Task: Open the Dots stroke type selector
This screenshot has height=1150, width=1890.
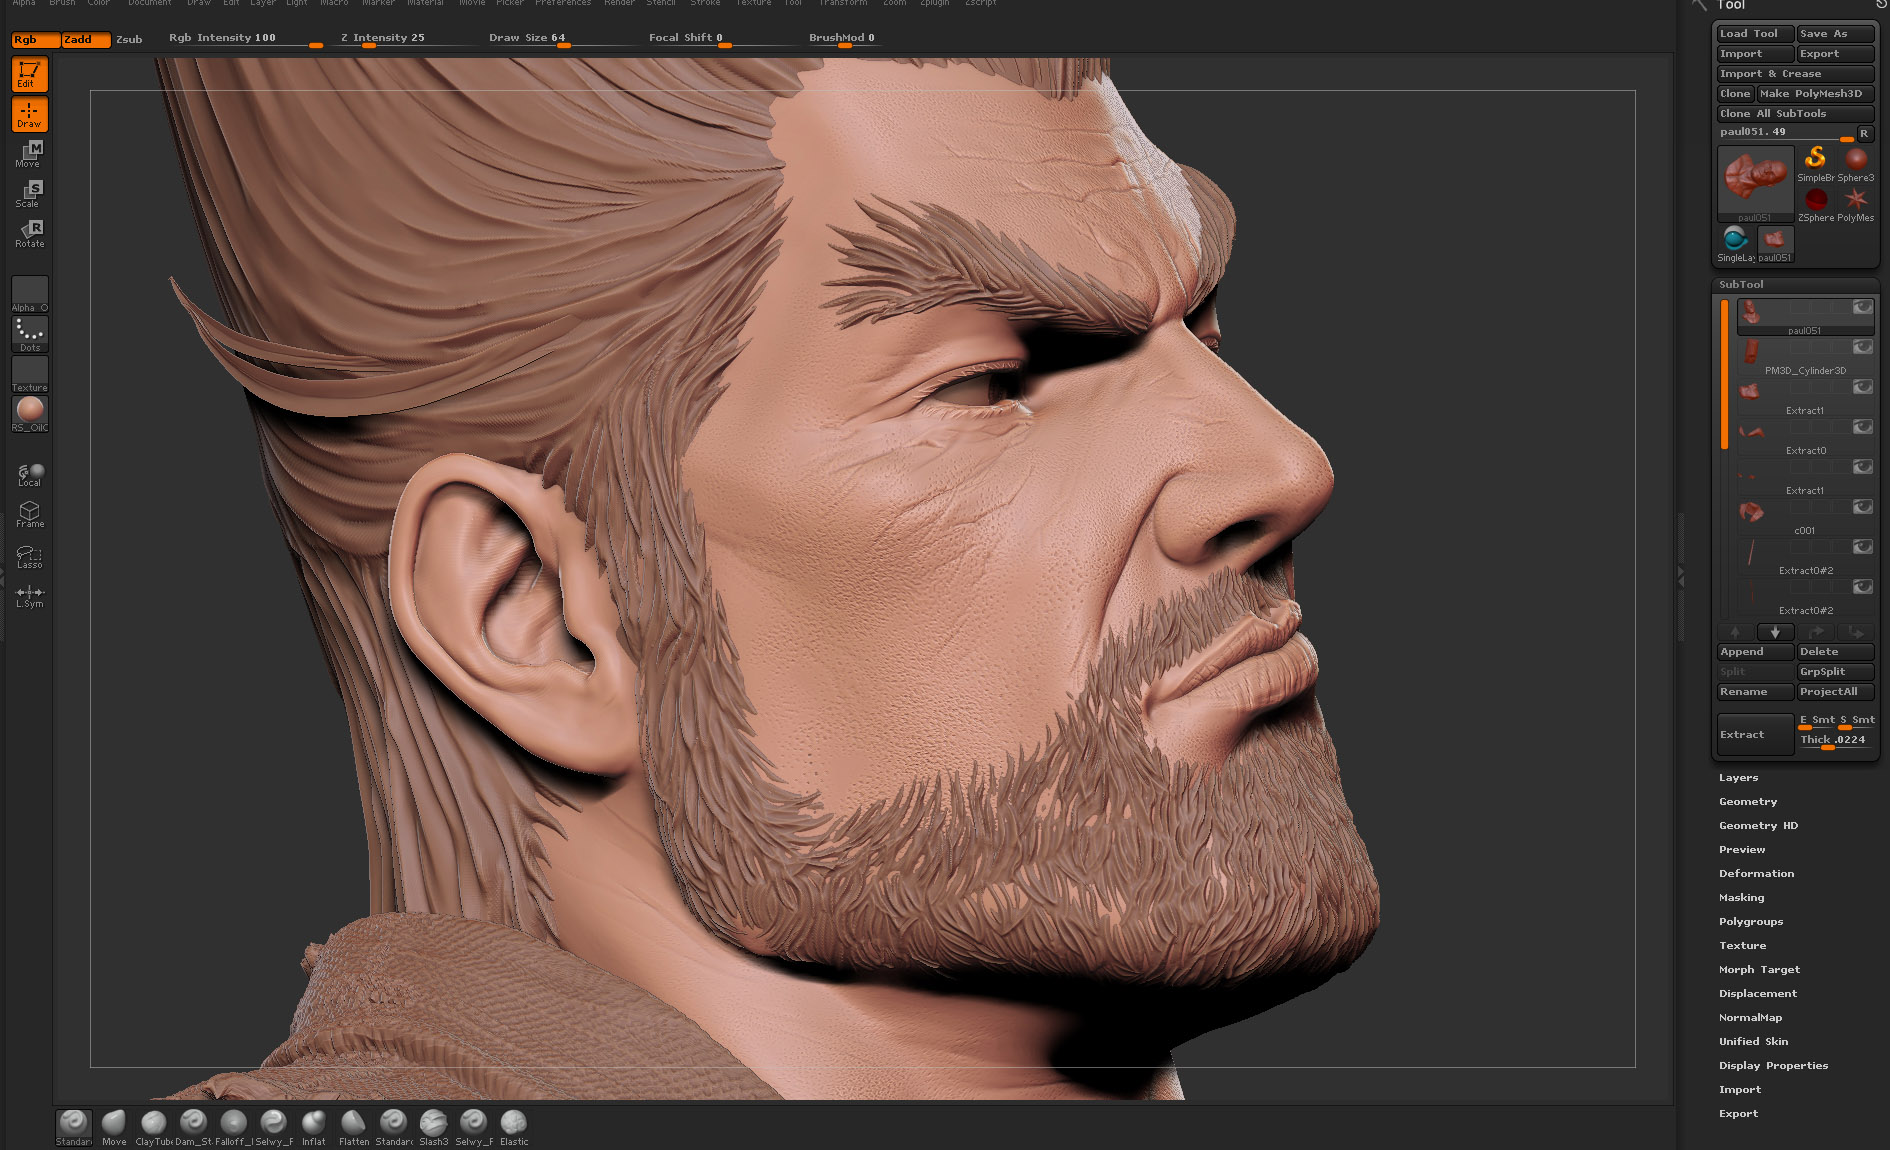Action: [x=30, y=334]
